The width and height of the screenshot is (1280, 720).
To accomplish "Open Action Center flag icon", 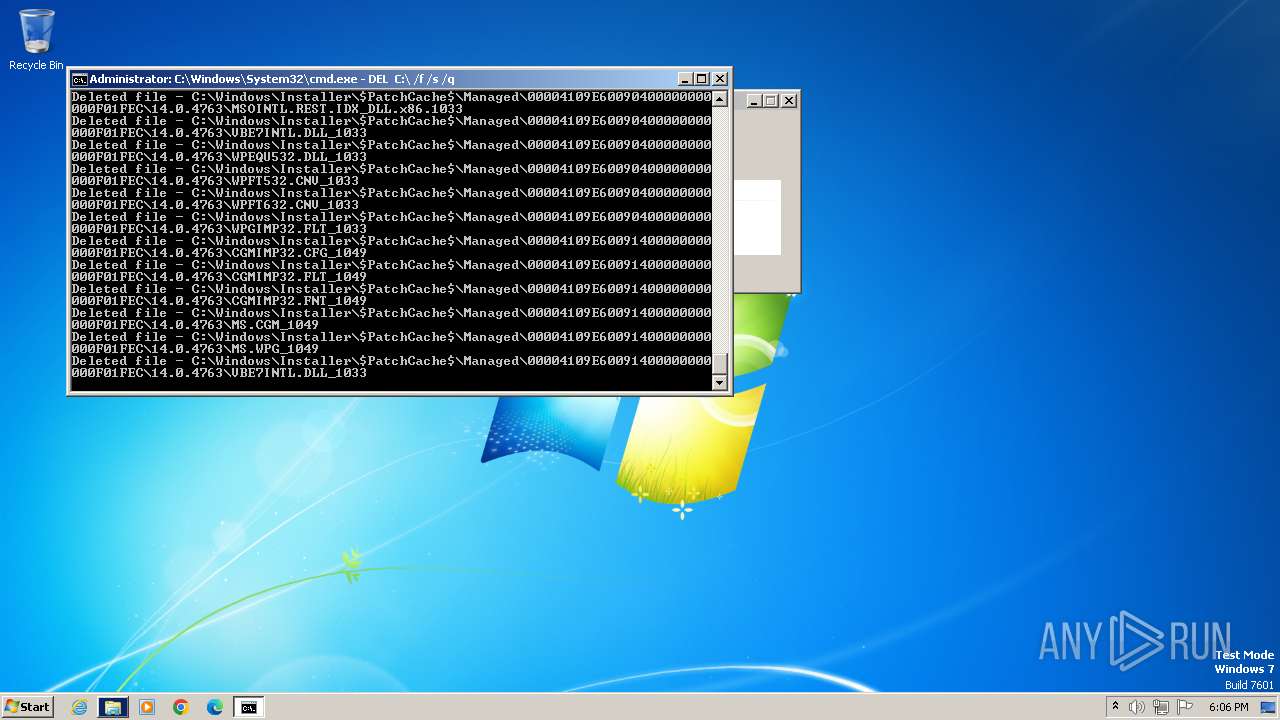I will pos(1184,707).
